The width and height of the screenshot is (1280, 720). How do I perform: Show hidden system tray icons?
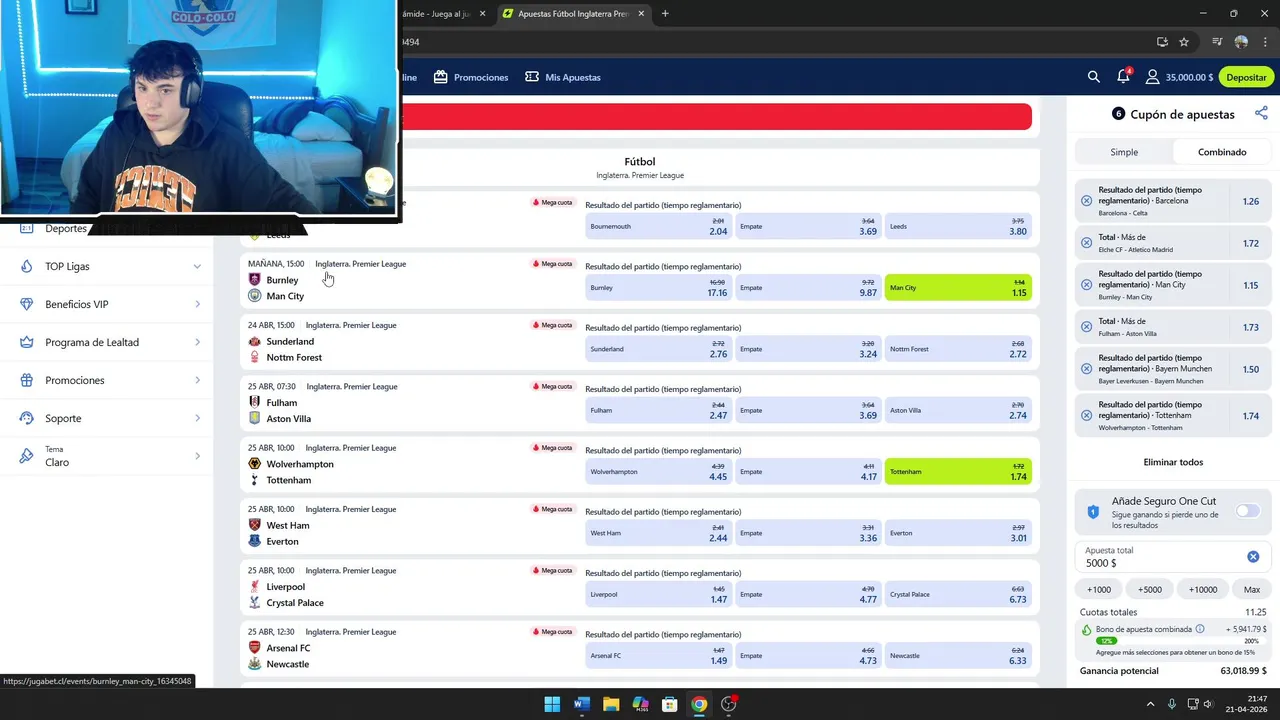1150,704
